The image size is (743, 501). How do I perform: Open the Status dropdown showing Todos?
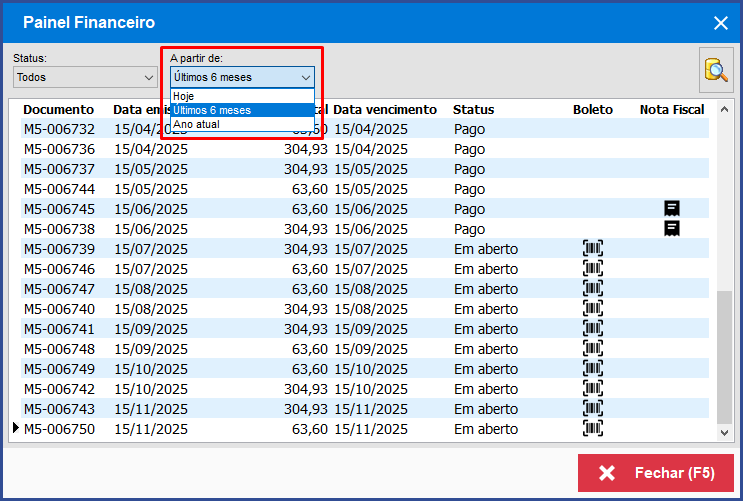tap(85, 77)
